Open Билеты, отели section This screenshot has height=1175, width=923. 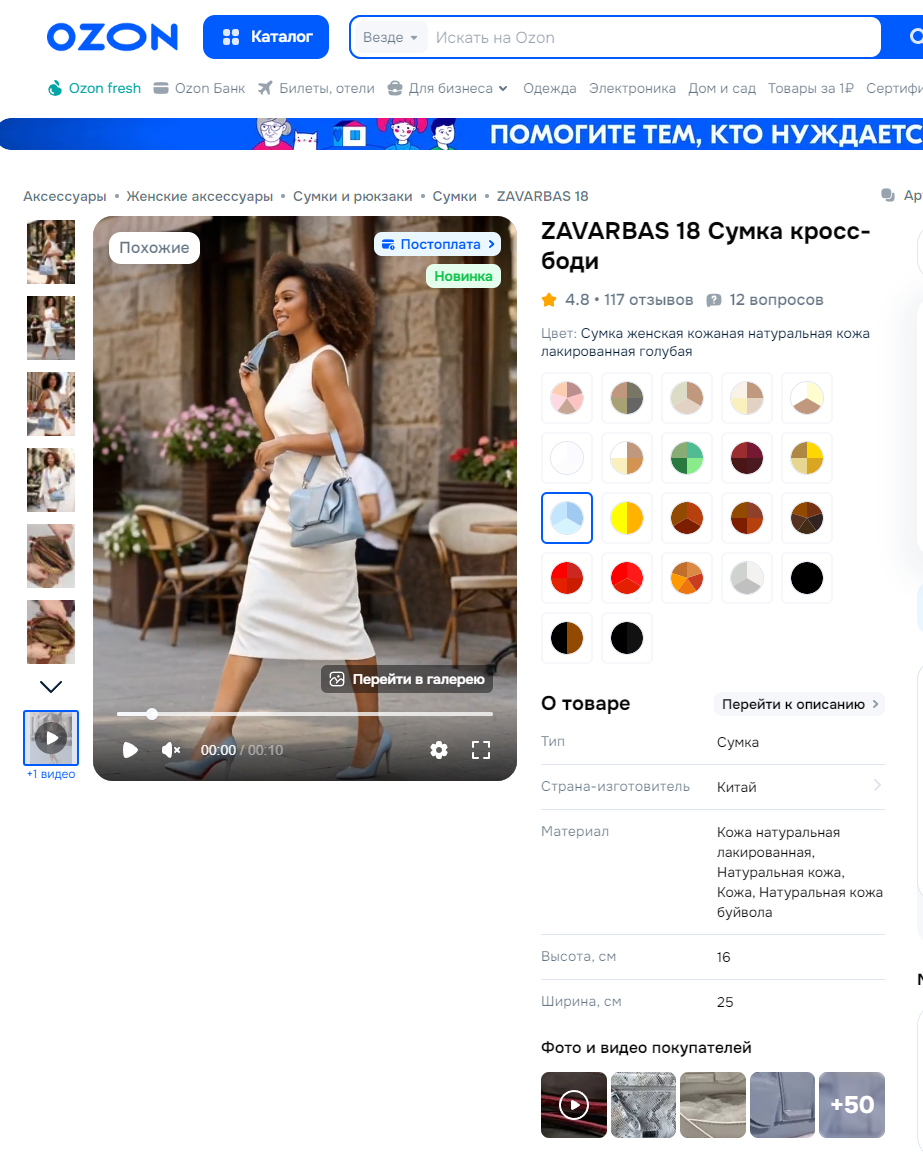316,88
